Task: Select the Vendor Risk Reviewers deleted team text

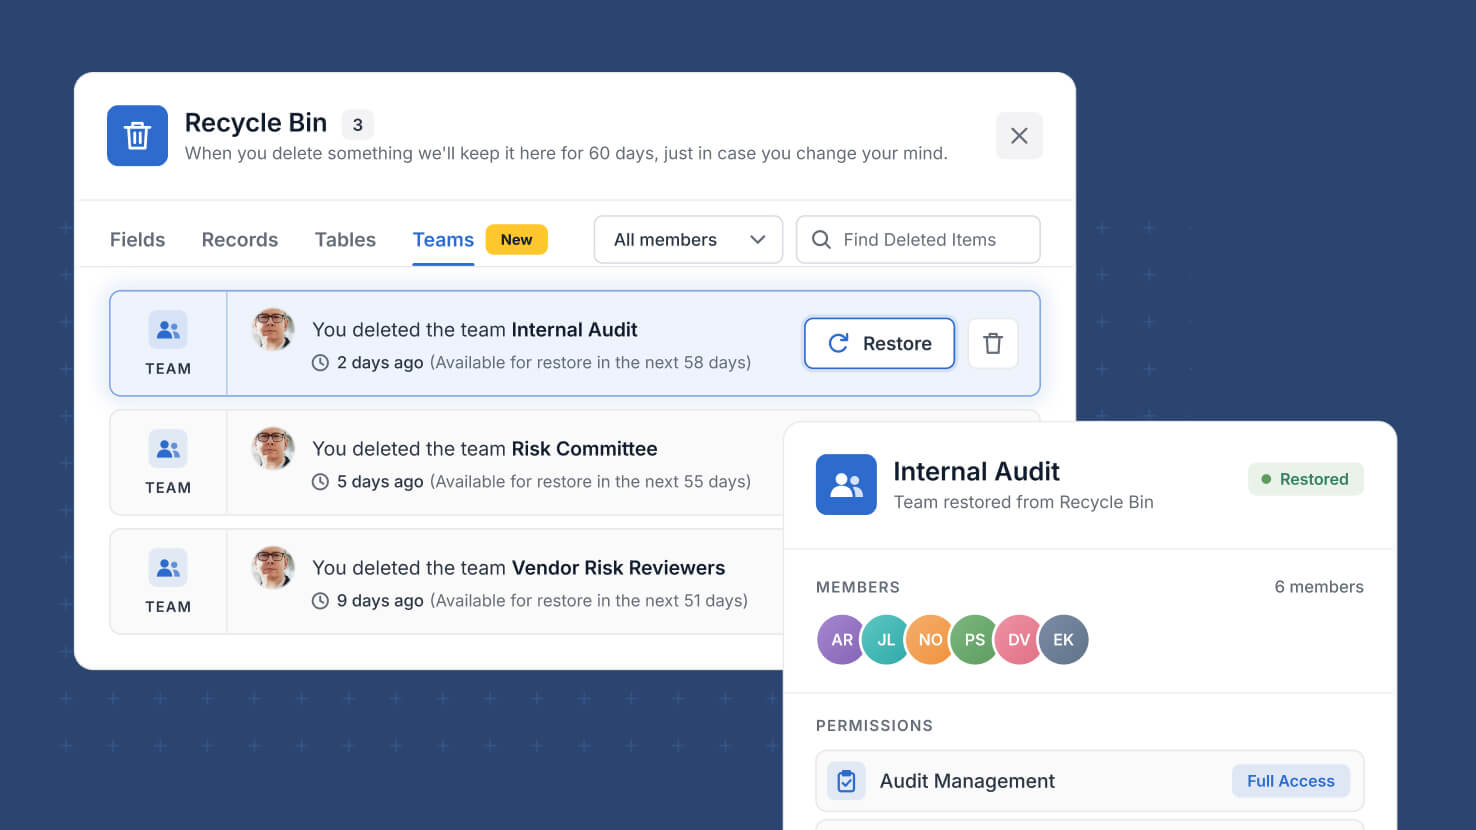Action: tap(519, 568)
